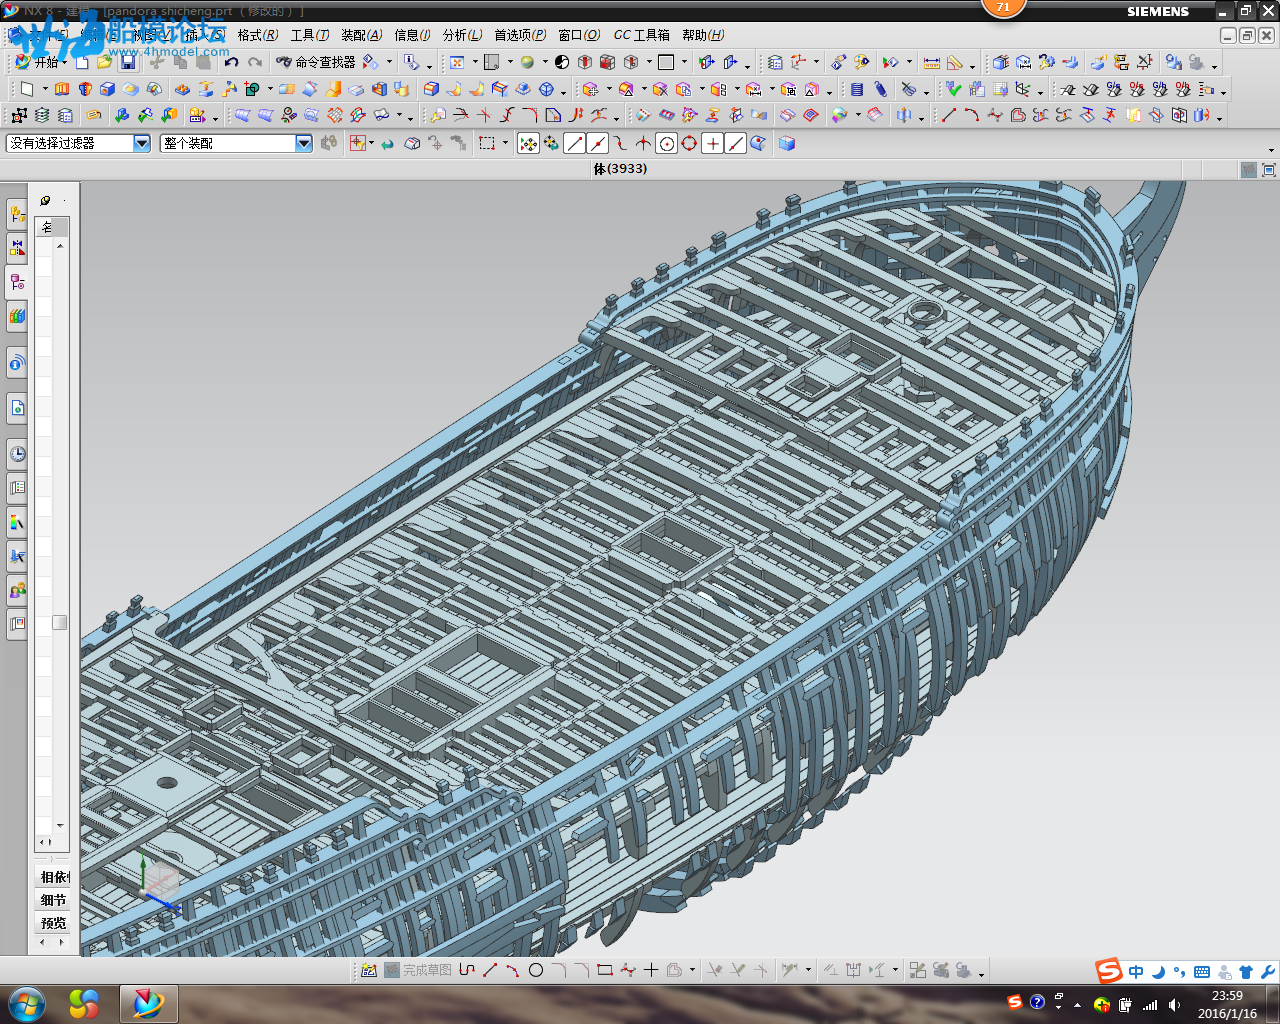Click the Undo arrow icon

tap(231, 62)
